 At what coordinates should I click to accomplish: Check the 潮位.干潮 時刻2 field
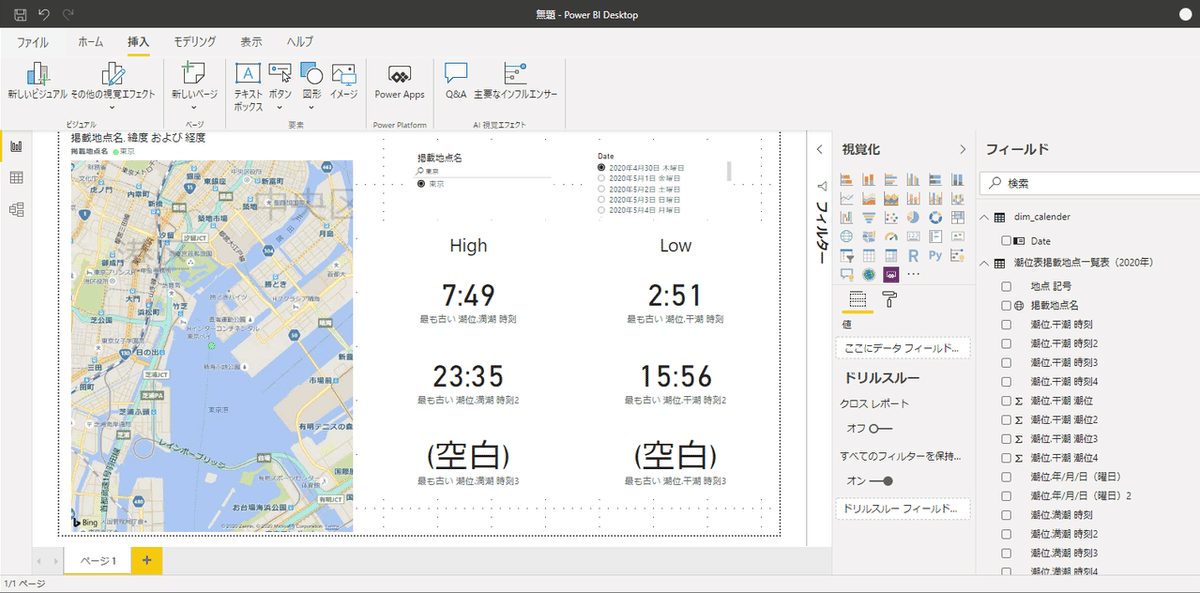[1006, 343]
